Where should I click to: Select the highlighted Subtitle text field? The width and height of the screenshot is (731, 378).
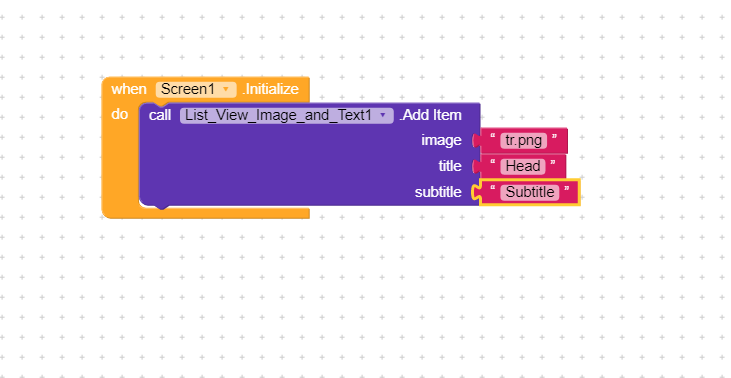click(x=530, y=192)
